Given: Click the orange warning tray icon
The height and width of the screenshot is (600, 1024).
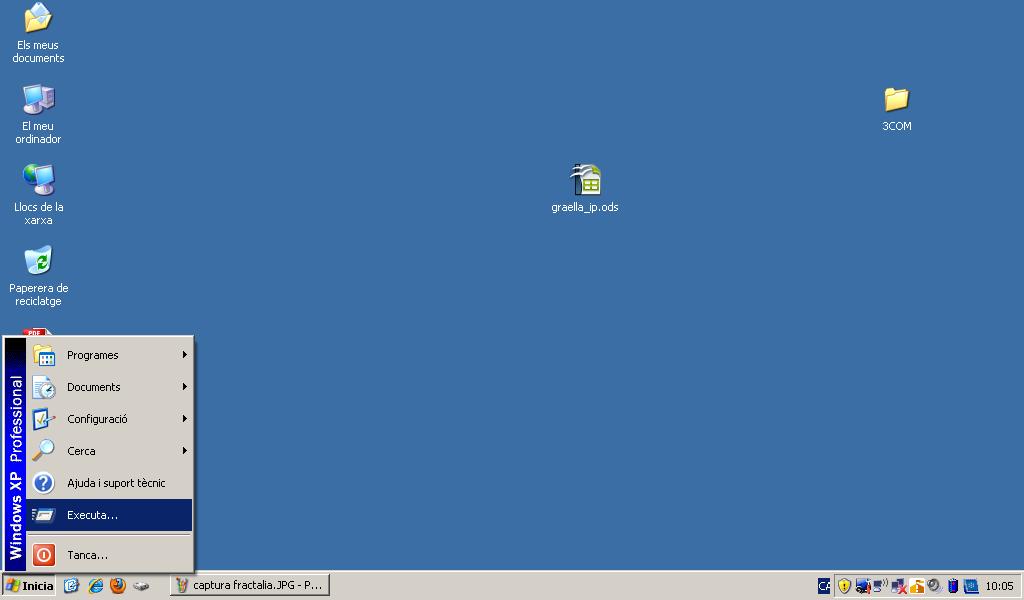Looking at the screenshot, I should click(916, 586).
